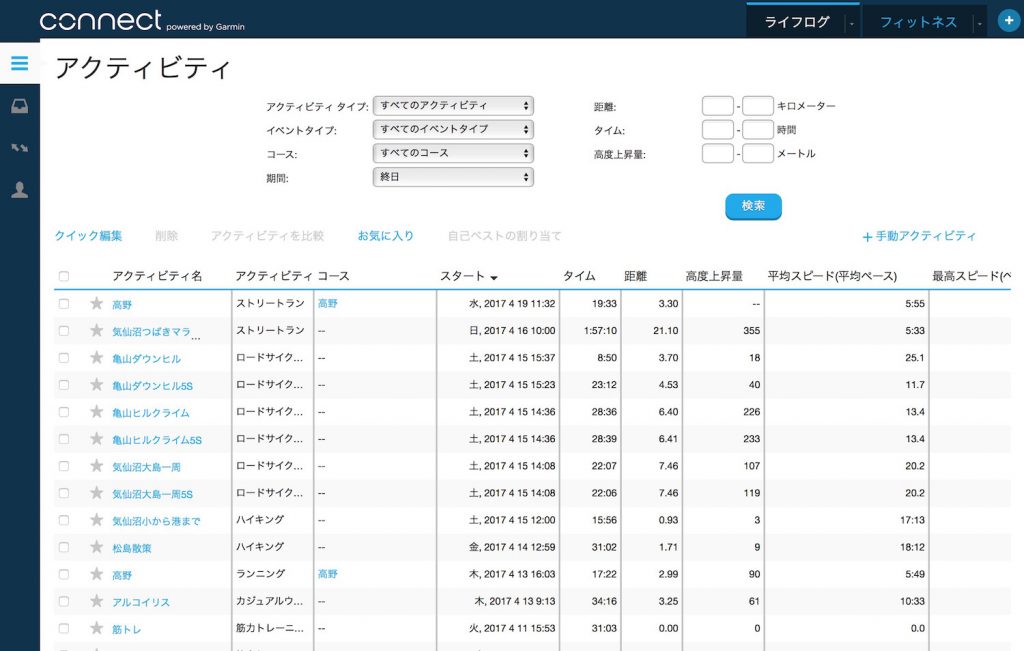Check the box for 気仙沼大島一周5S row
Image resolution: width=1024 pixels, height=651 pixels.
pos(64,494)
